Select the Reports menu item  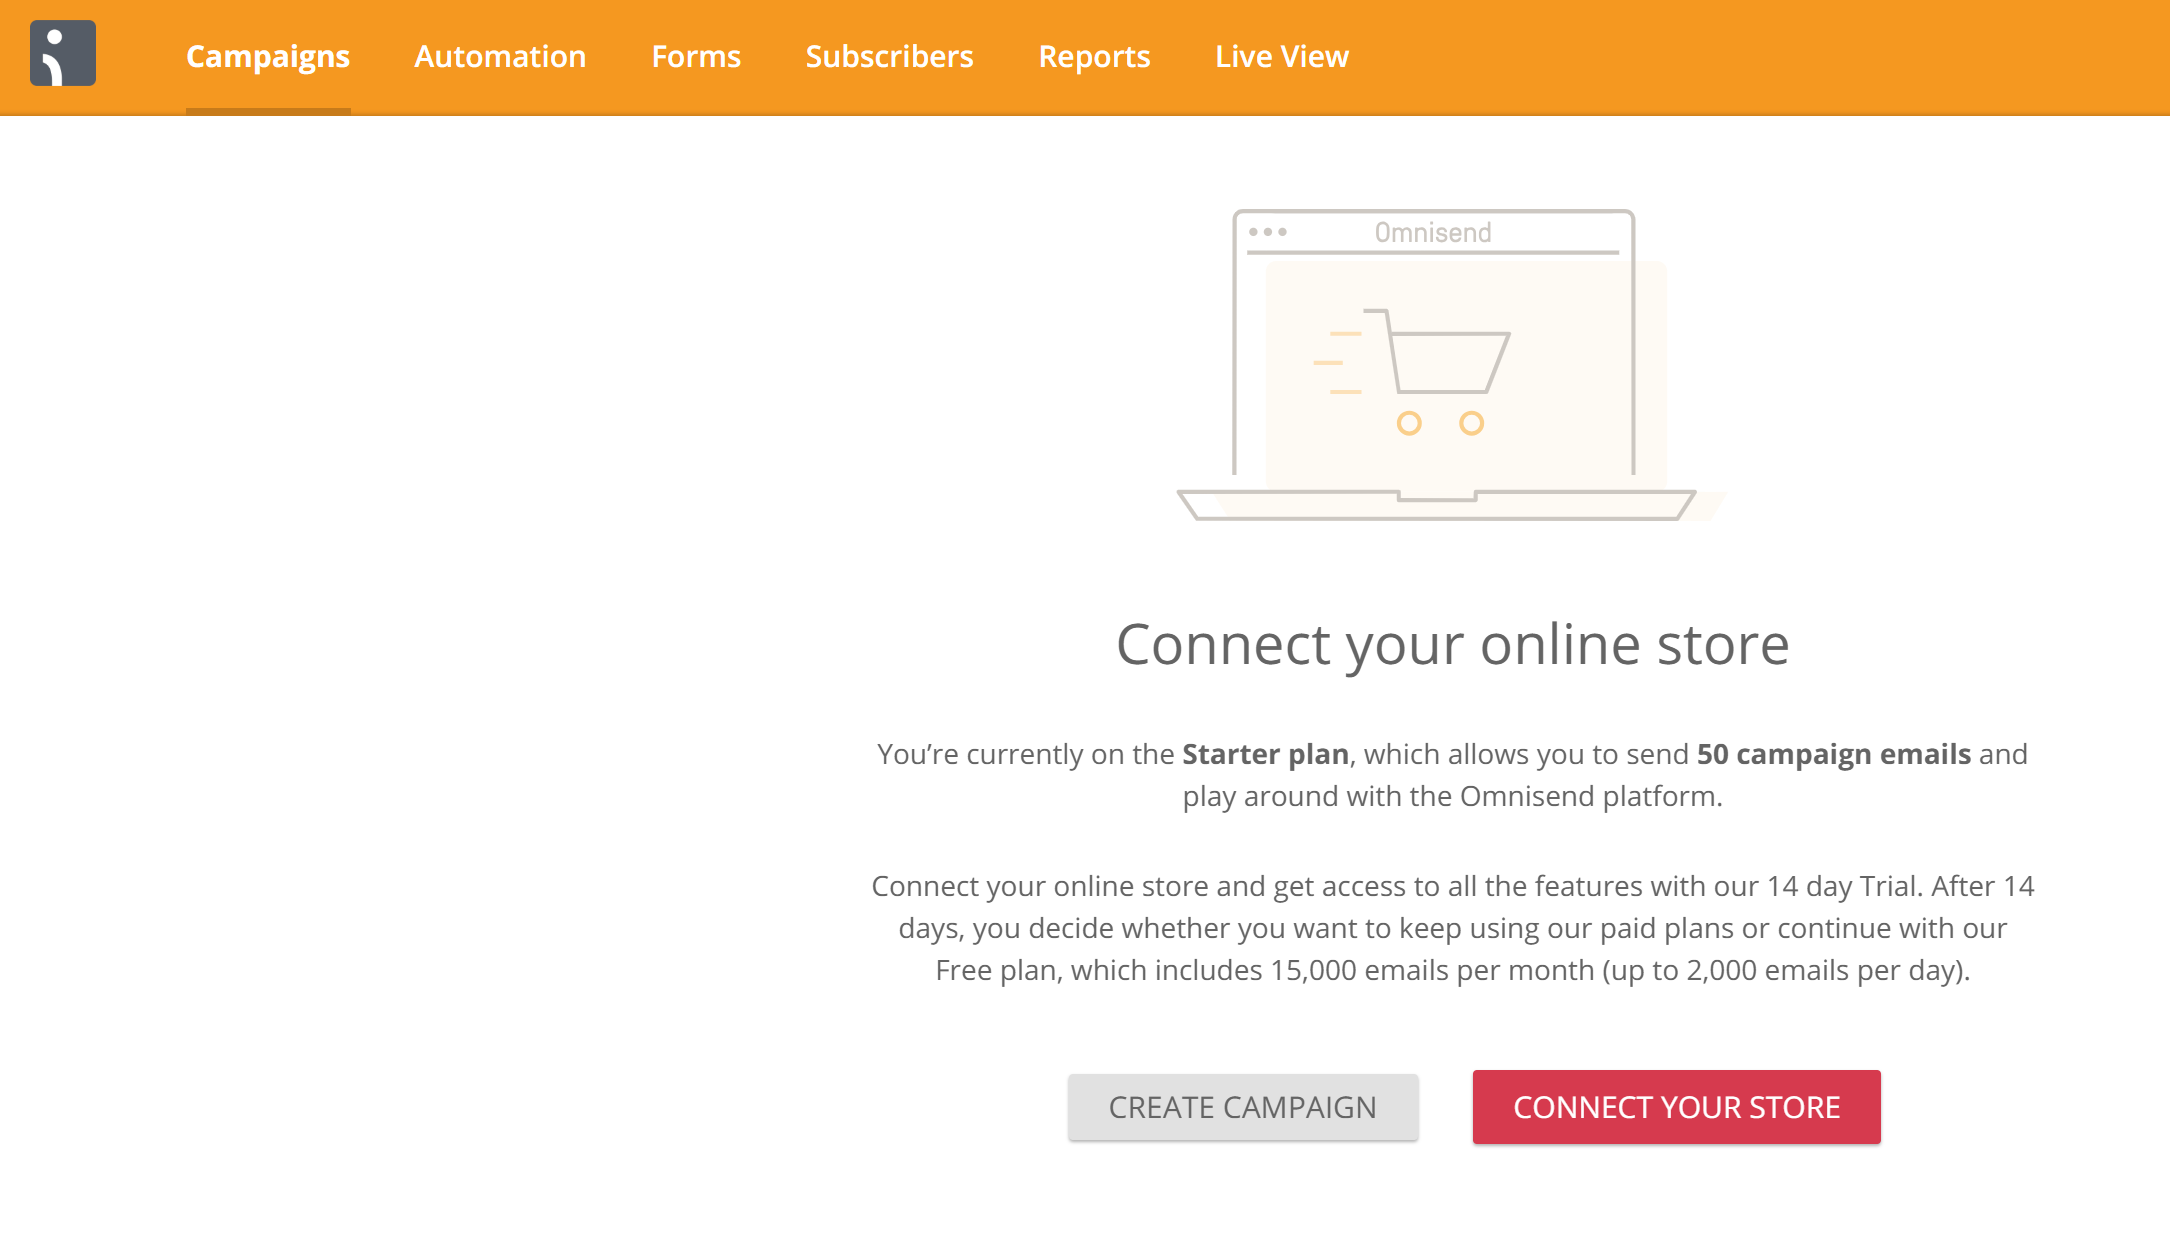[x=1095, y=57]
